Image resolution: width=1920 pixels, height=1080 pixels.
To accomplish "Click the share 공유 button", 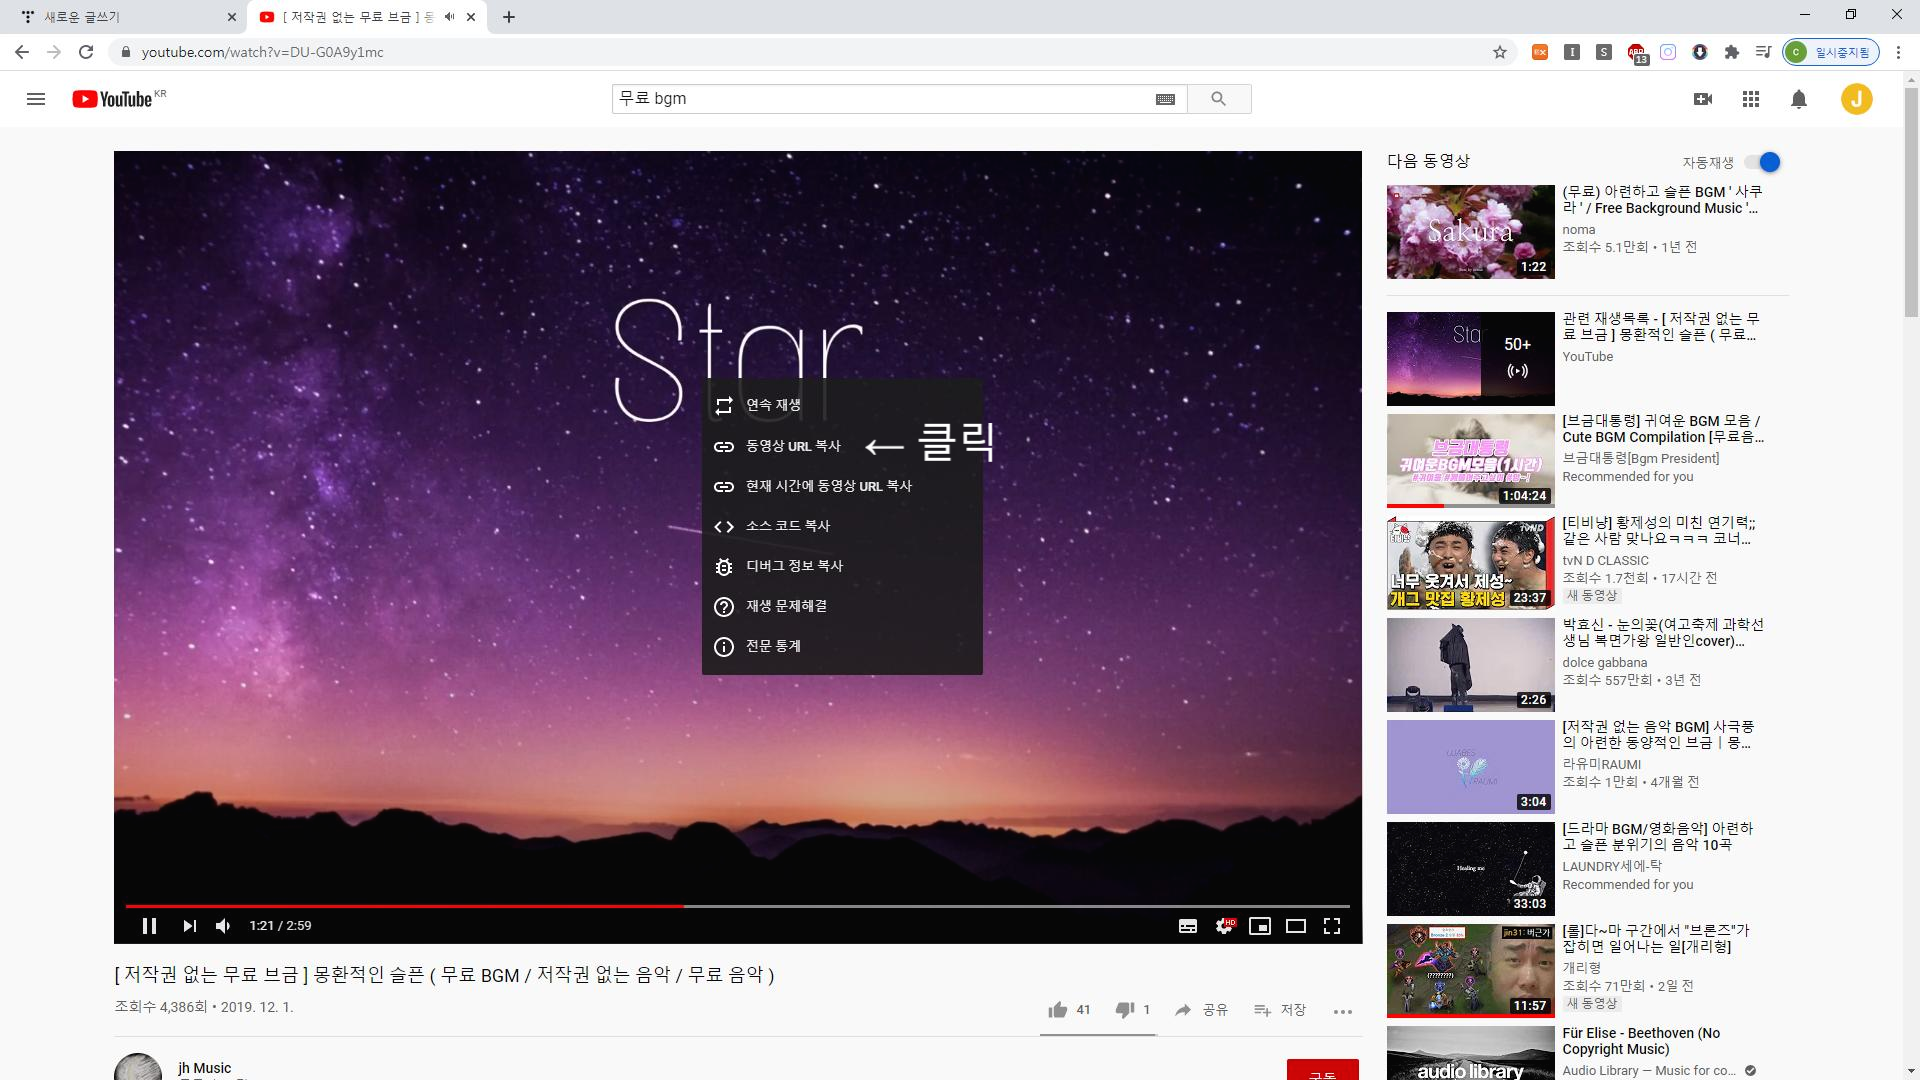I will click(1201, 1010).
